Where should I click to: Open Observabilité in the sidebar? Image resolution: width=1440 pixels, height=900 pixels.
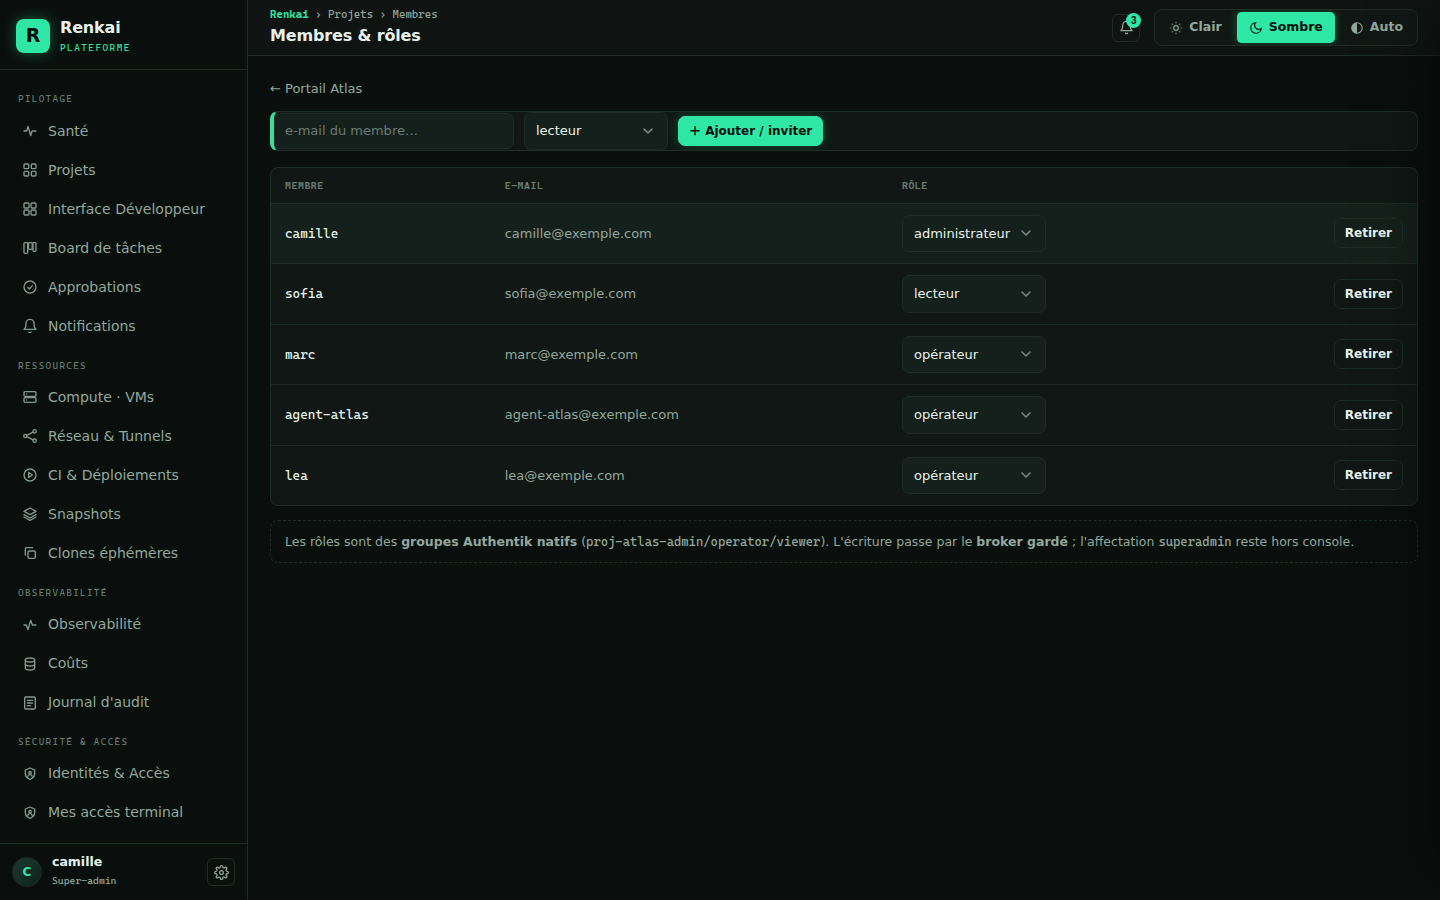tap(124, 624)
